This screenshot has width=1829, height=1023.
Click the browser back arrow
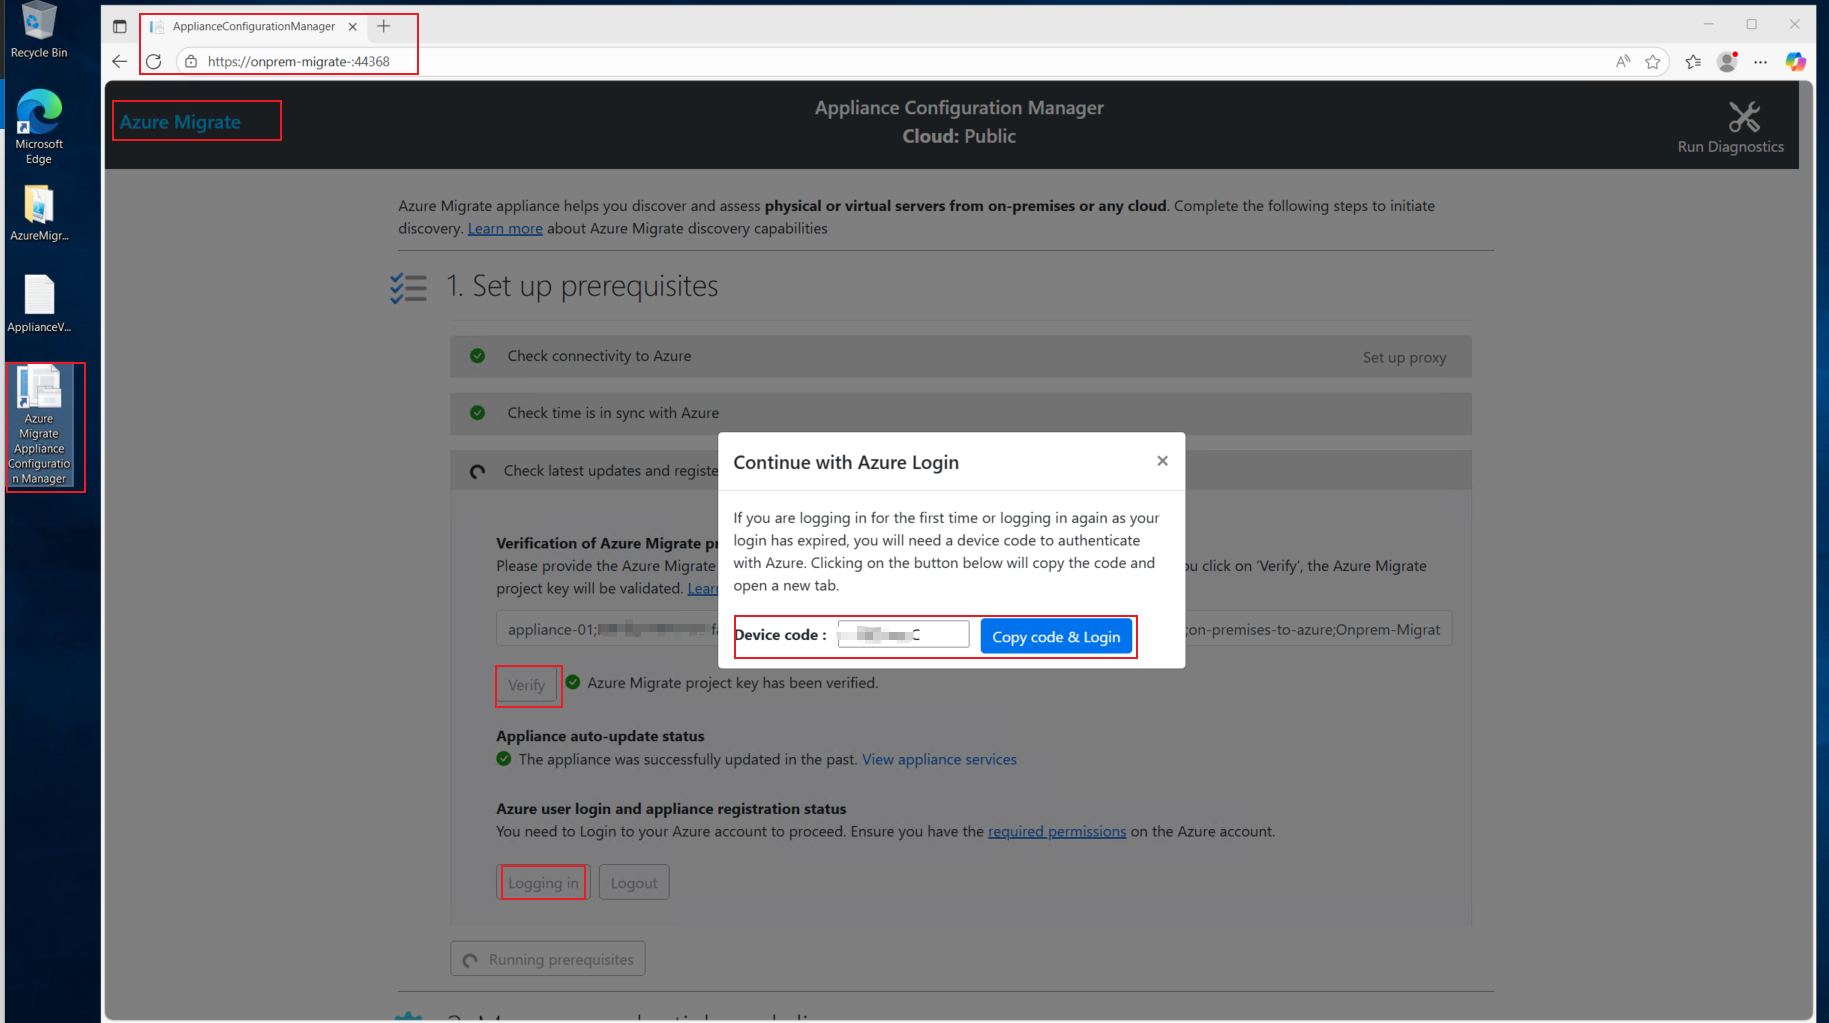click(x=120, y=62)
